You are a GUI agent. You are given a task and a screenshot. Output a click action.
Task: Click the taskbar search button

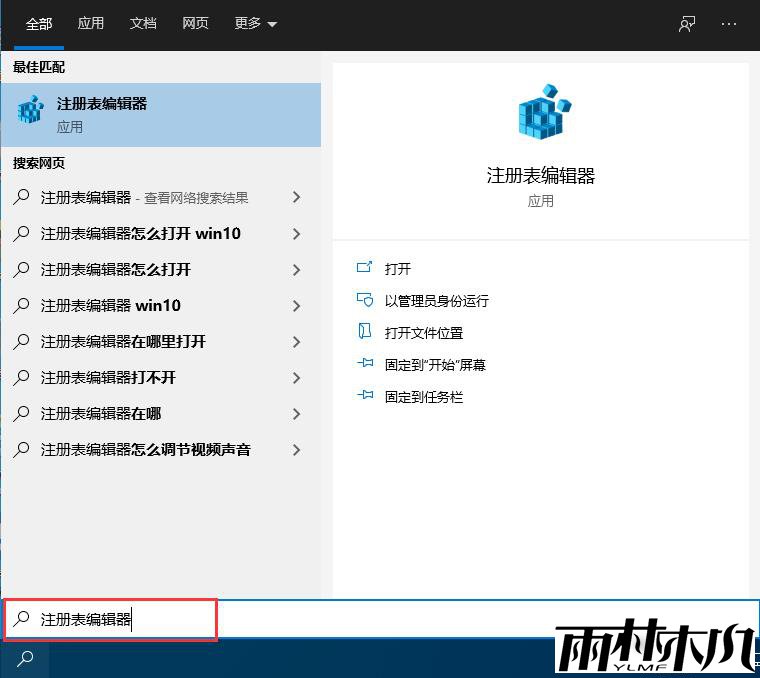pos(25,658)
